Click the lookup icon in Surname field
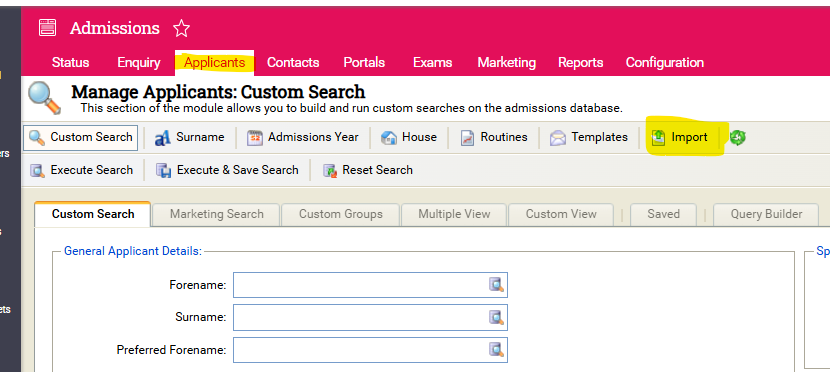 tap(496, 317)
